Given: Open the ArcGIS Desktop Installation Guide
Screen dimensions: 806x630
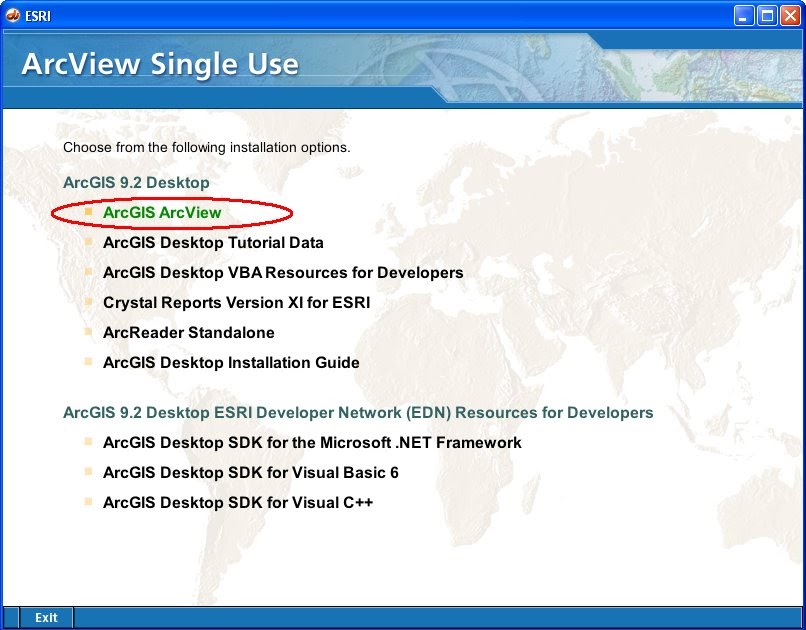Looking at the screenshot, I should (232, 362).
